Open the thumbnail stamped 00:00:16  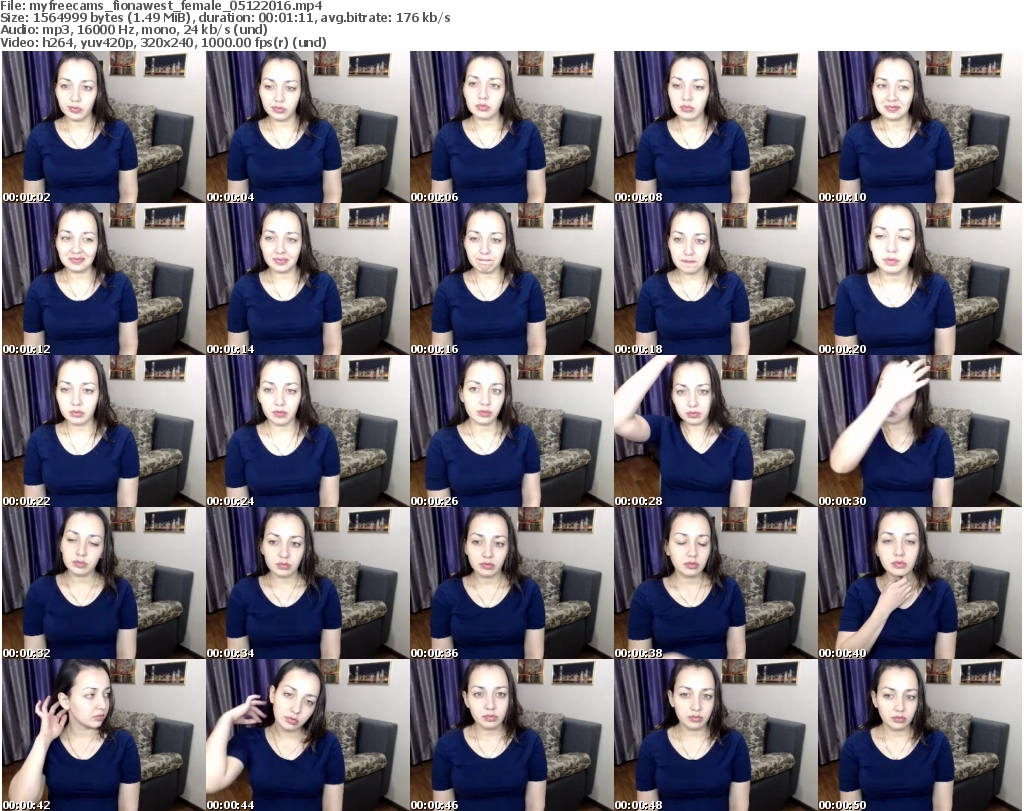pyautogui.click(x=511, y=279)
